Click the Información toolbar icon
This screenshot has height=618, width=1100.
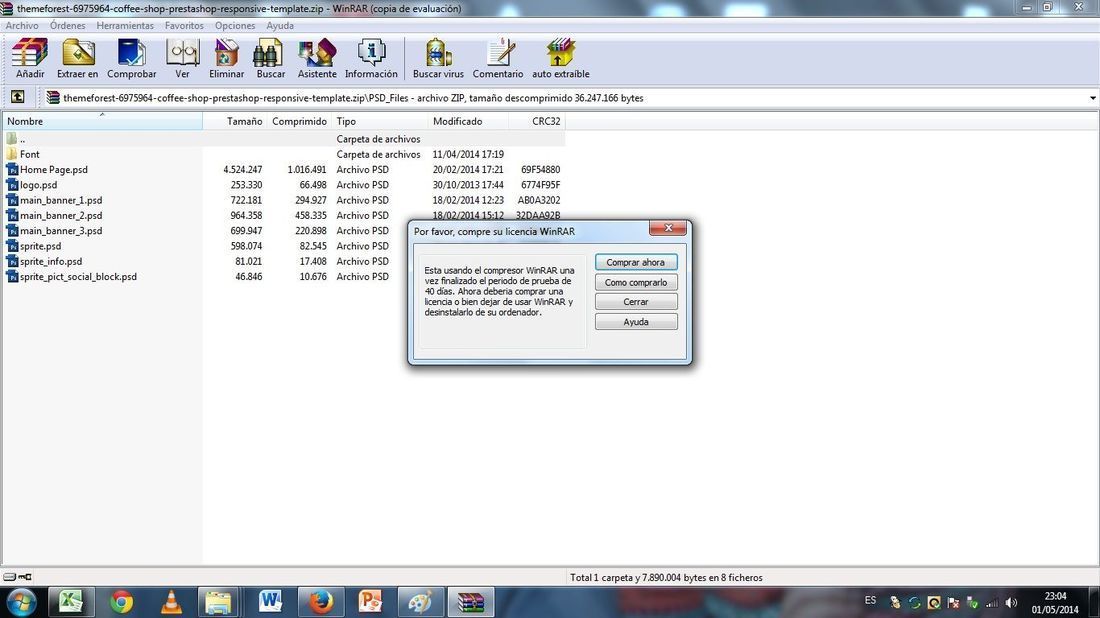click(x=371, y=59)
